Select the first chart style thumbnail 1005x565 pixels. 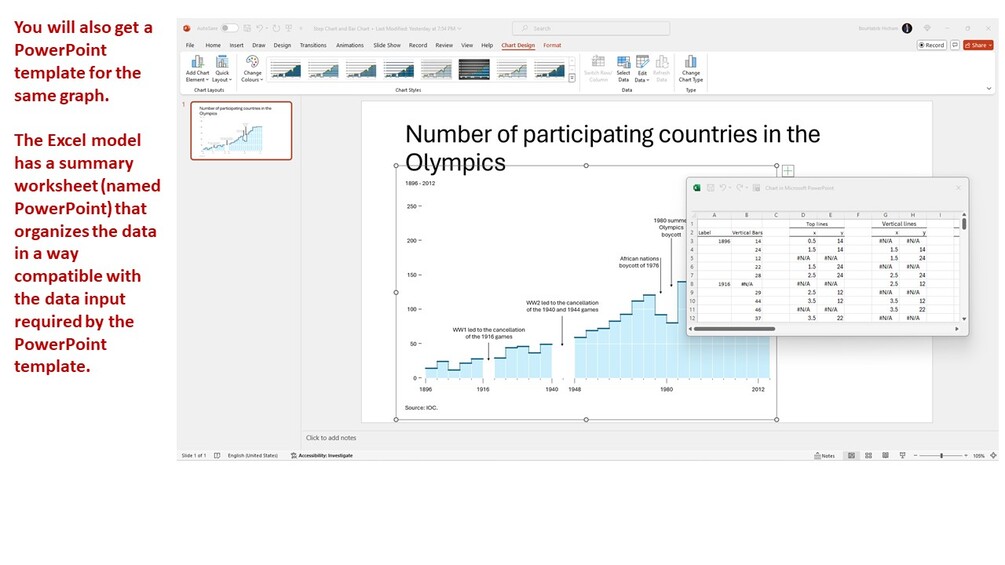(285, 69)
